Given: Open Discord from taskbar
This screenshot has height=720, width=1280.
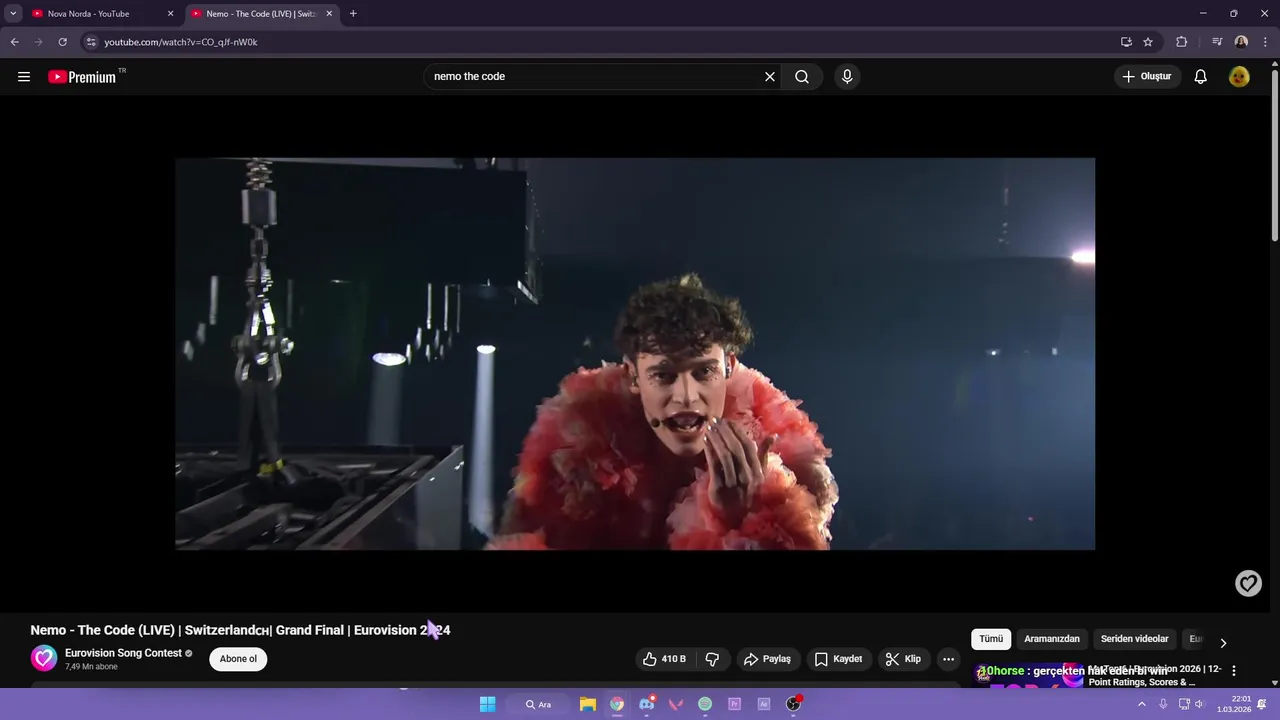Looking at the screenshot, I should [647, 704].
